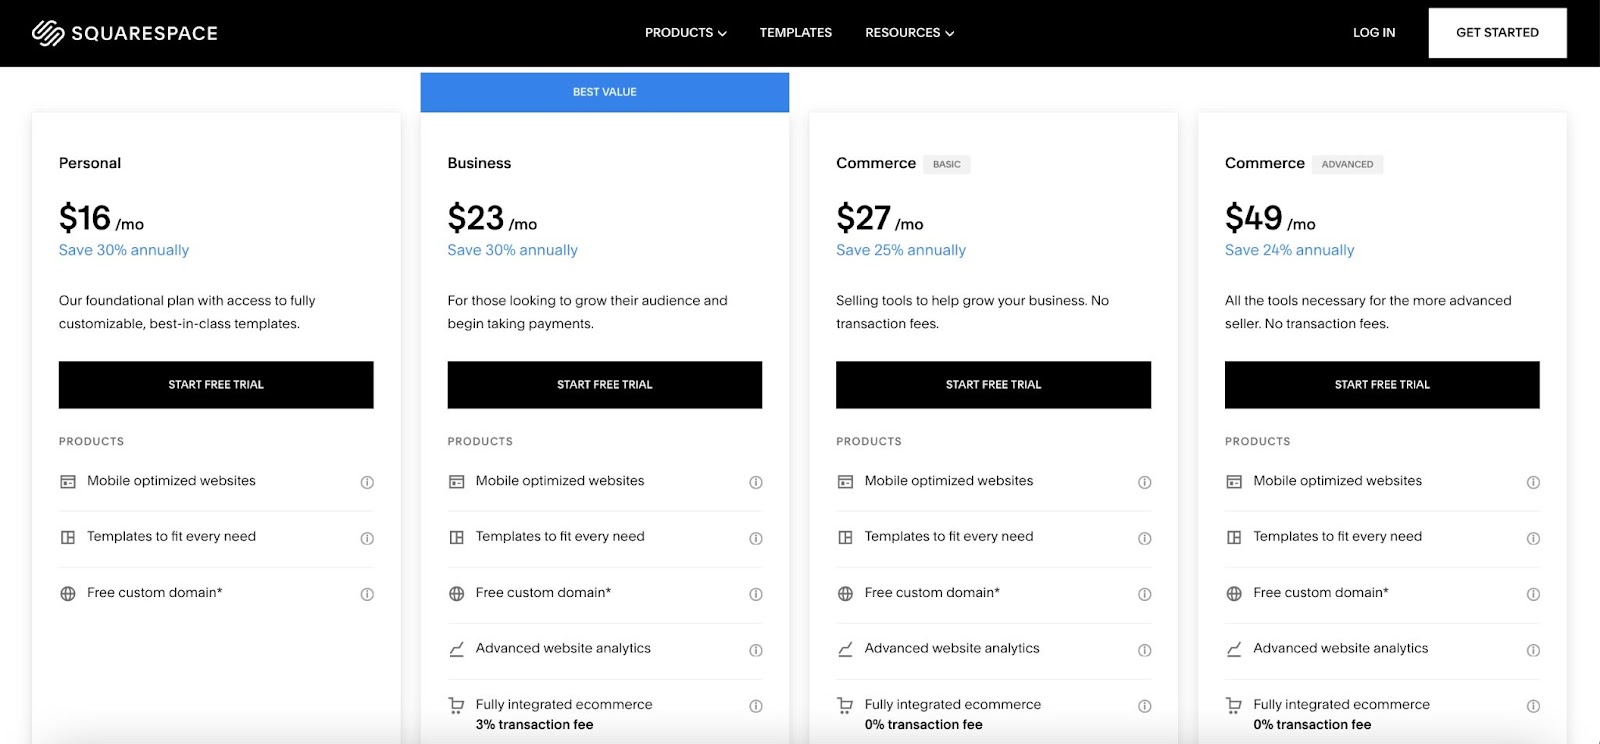Click the globe domain icon in the Commerce Basic column

(844, 592)
